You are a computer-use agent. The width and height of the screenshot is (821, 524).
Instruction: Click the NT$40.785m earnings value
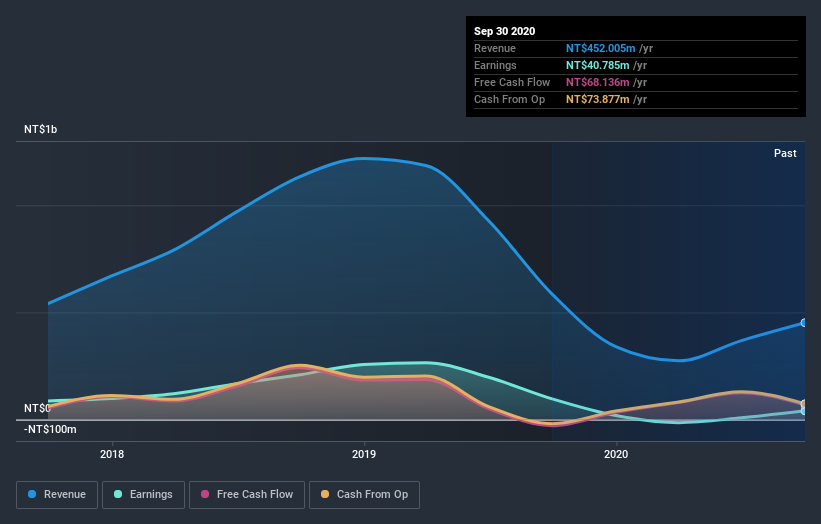pos(597,65)
